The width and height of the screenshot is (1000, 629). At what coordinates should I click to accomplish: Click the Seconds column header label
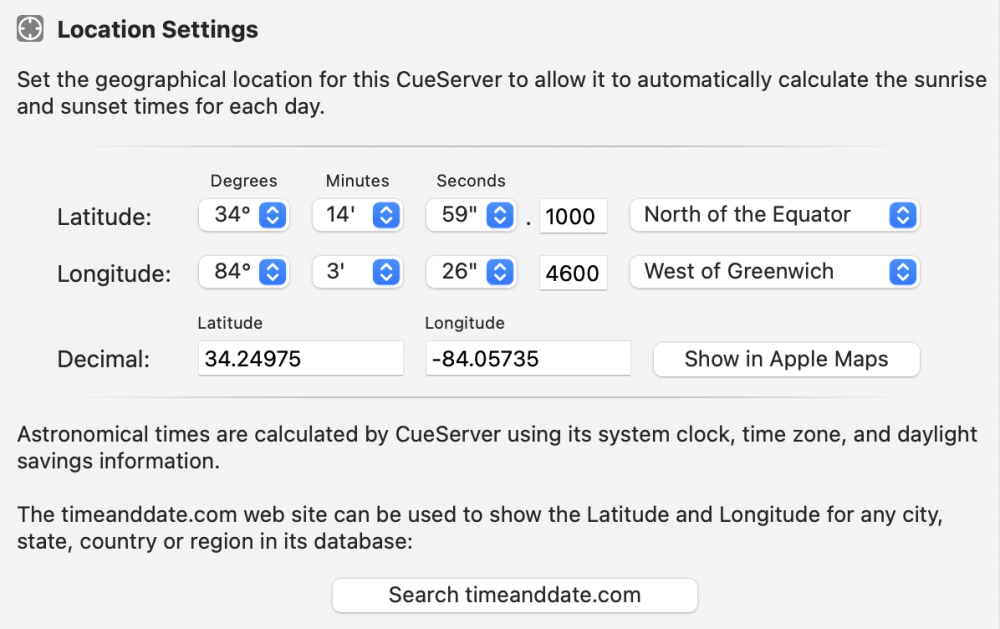coord(471,181)
